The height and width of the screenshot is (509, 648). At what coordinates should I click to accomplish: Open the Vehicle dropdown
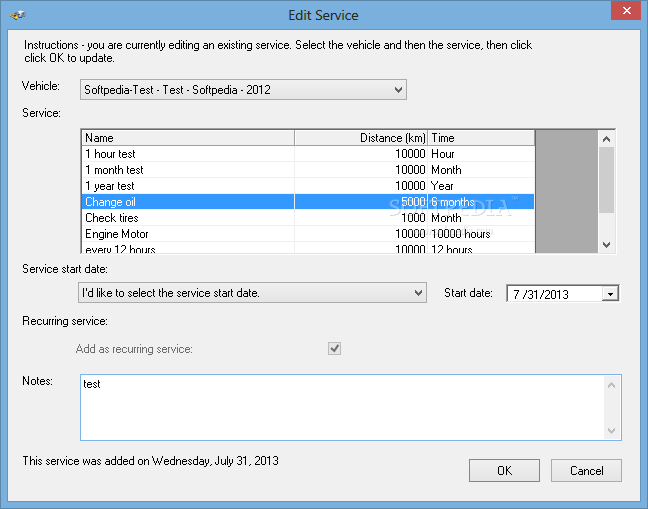(x=243, y=90)
